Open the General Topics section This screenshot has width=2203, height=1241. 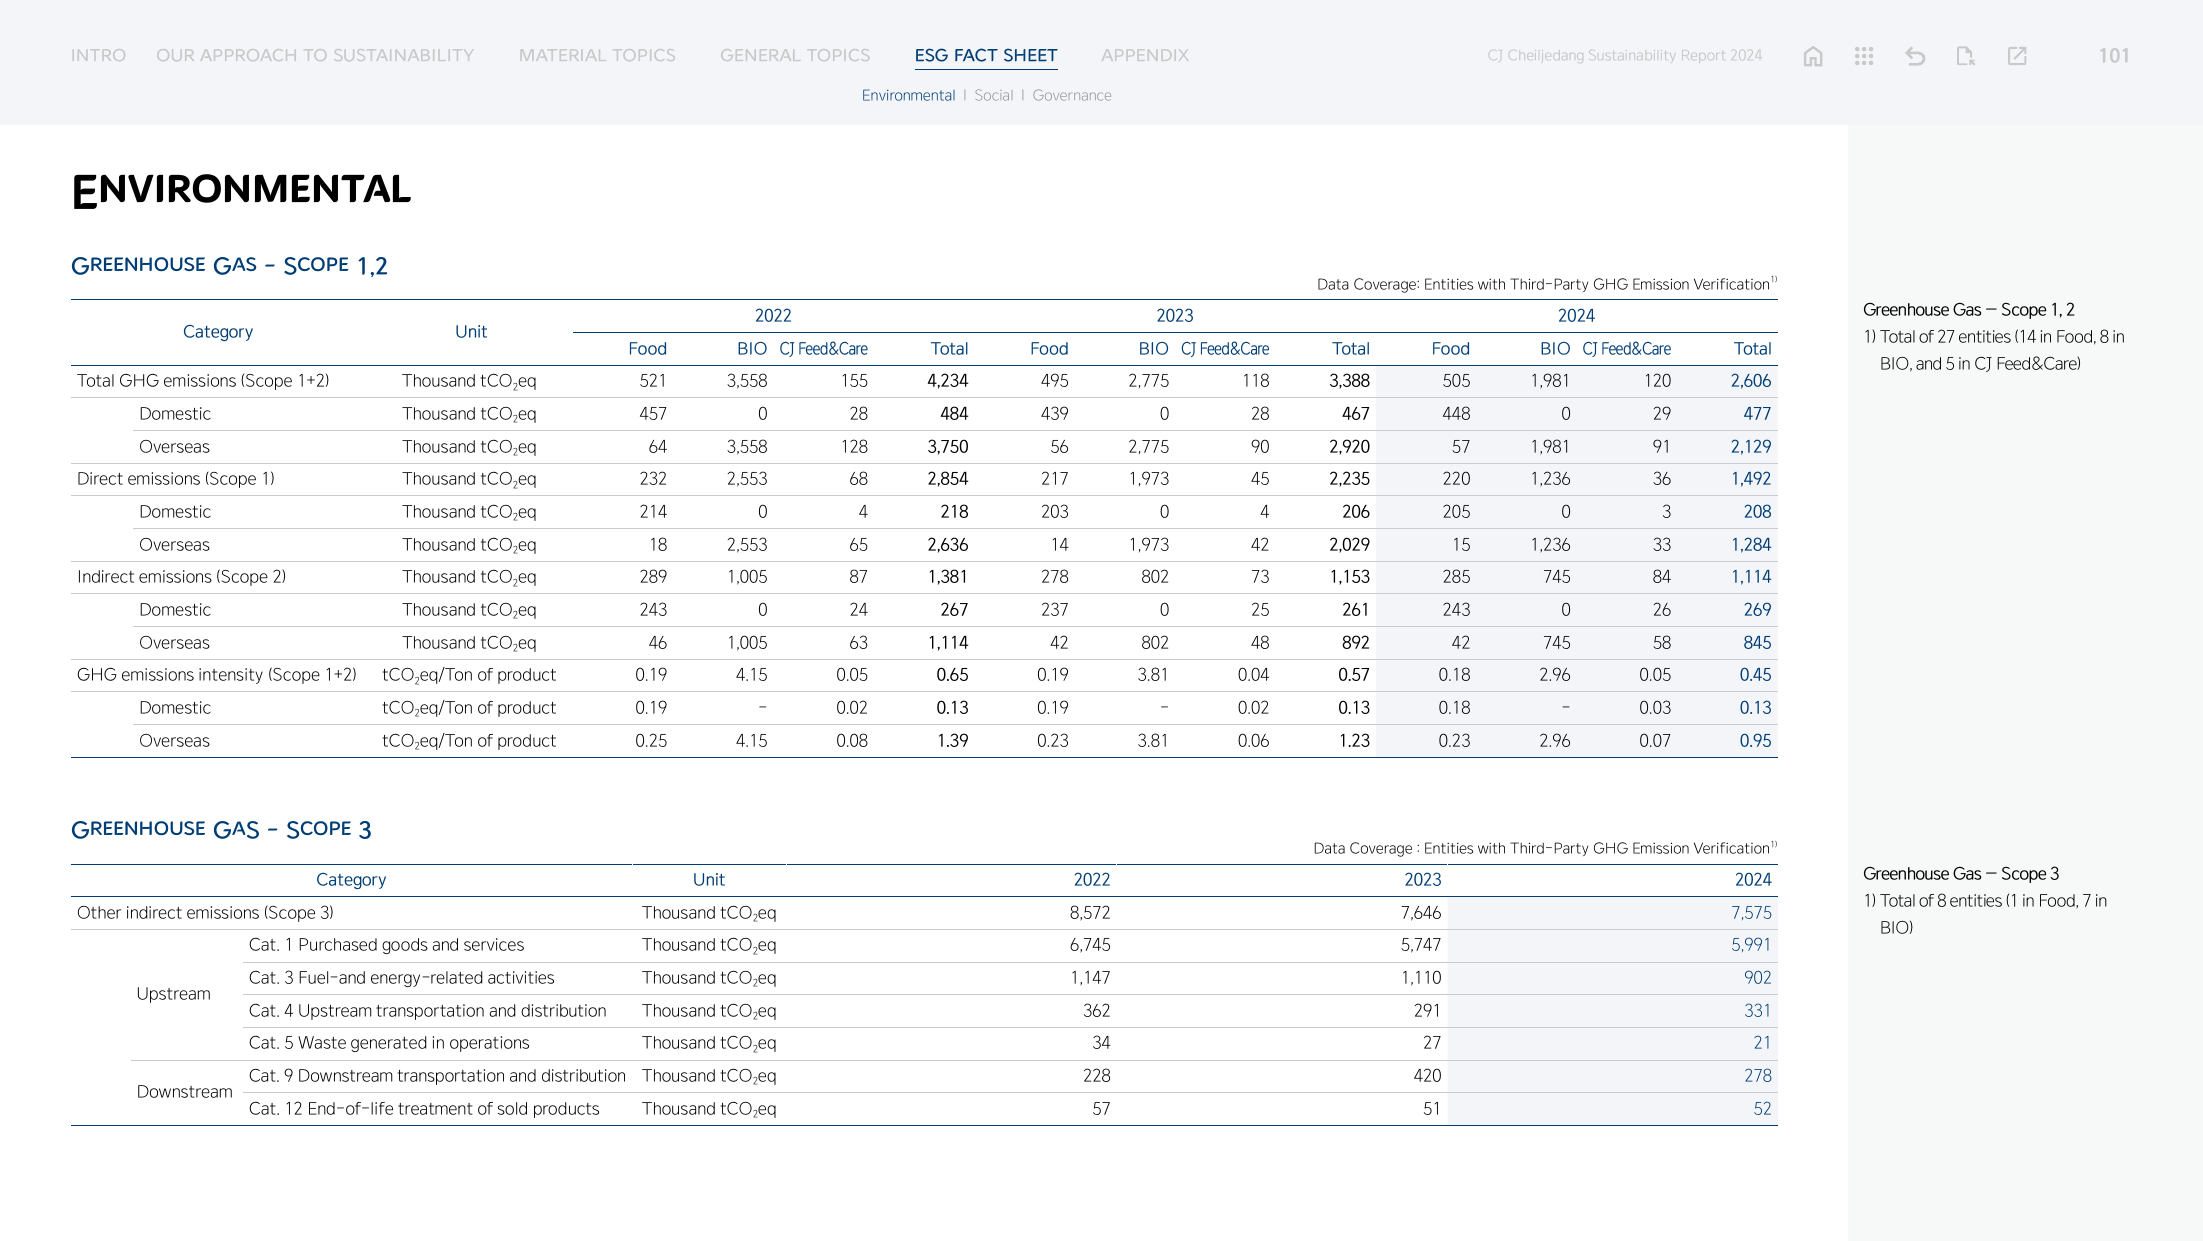click(x=795, y=55)
